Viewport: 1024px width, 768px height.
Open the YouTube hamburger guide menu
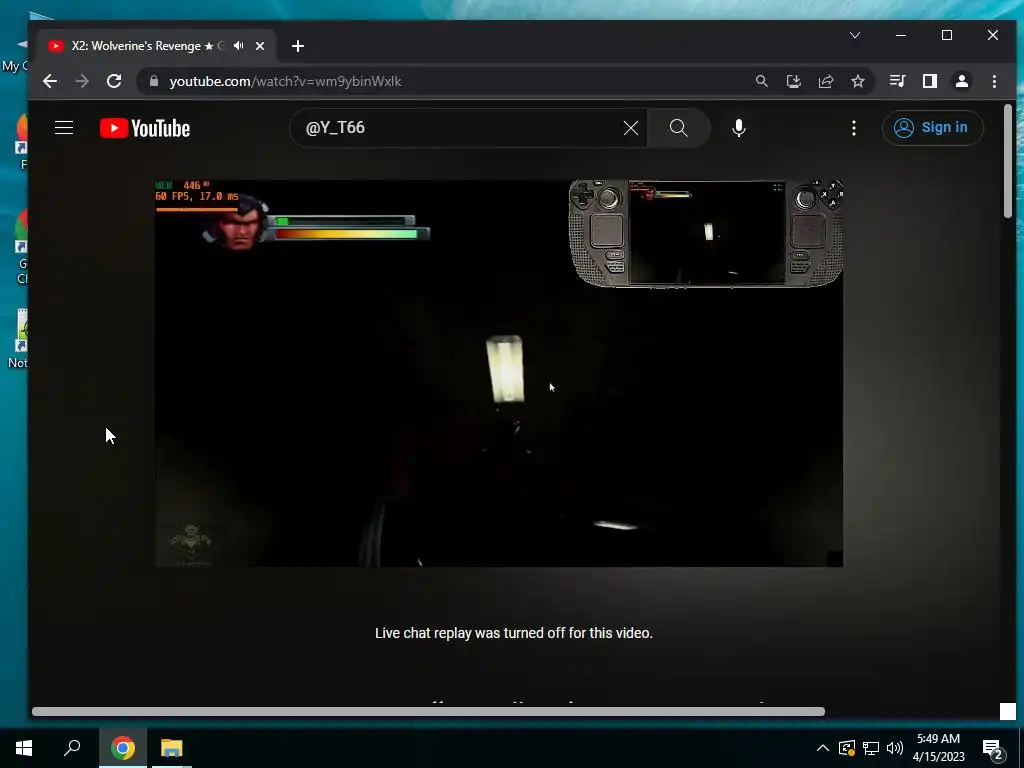pos(64,128)
